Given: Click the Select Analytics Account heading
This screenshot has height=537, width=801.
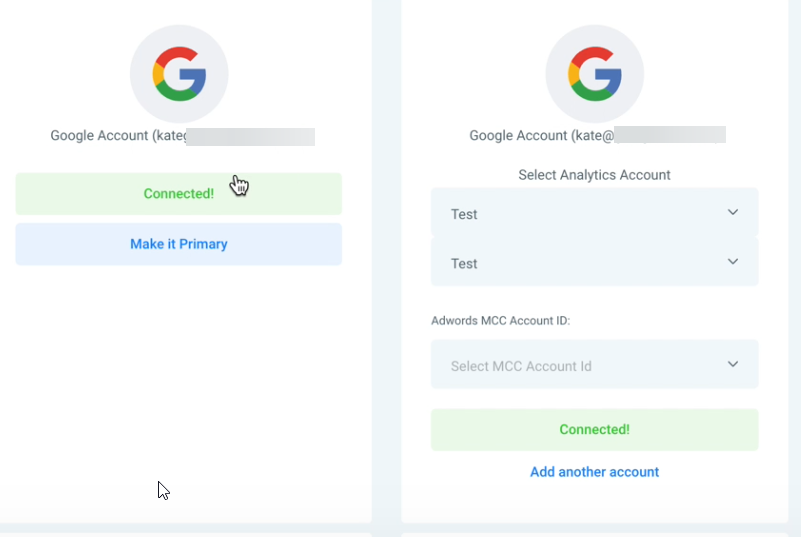Looking at the screenshot, I should [x=594, y=175].
